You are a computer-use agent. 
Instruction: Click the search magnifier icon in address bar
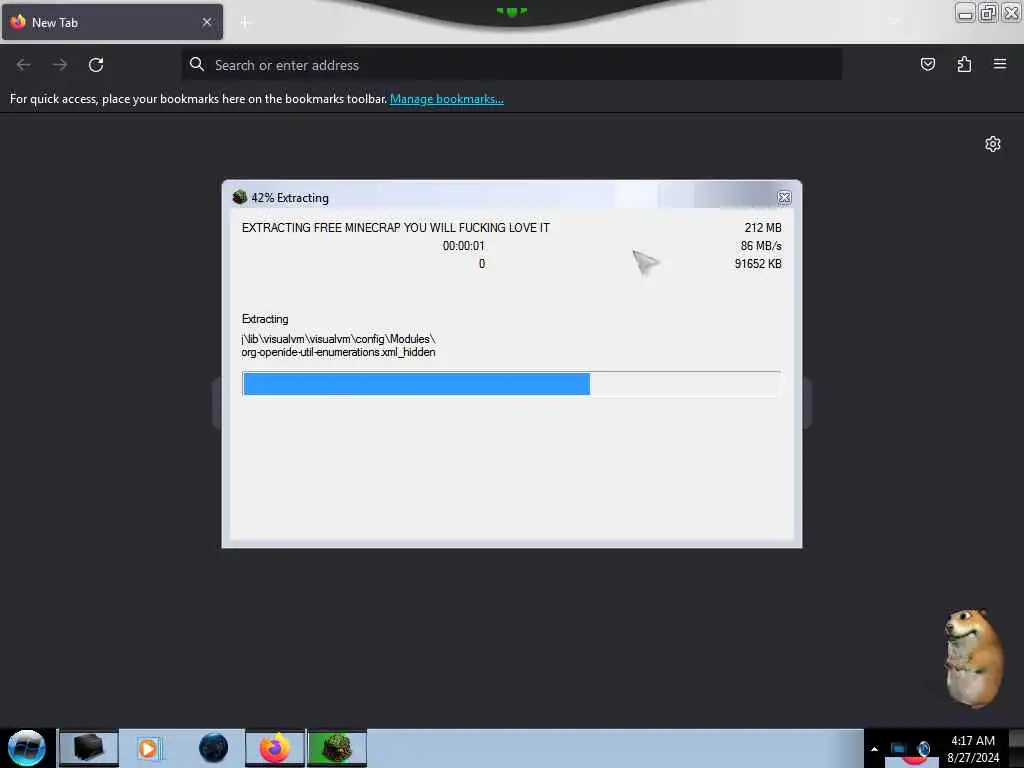(x=197, y=64)
